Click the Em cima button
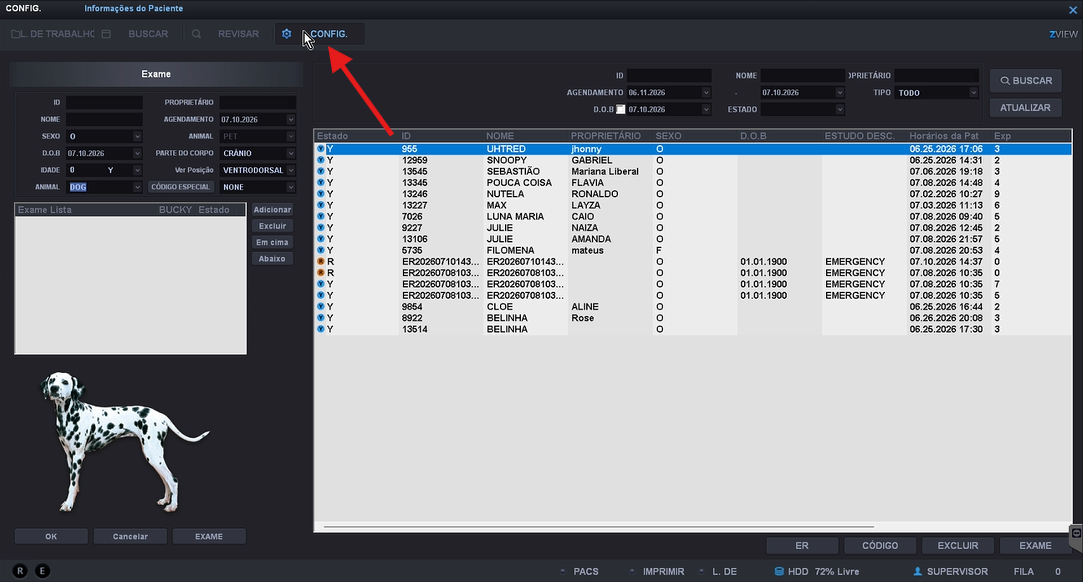Screen dimensions: 1083x582 [272, 242]
